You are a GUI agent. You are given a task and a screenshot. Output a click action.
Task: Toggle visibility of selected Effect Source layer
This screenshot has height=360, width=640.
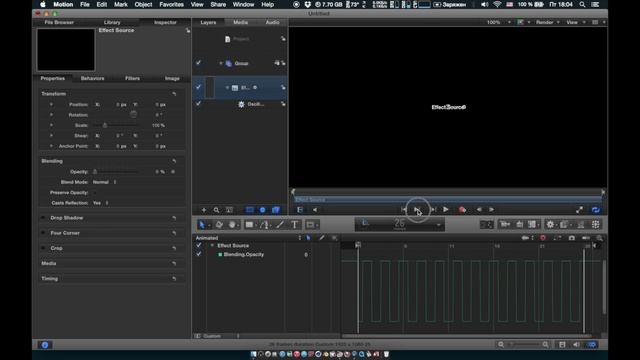click(198, 87)
